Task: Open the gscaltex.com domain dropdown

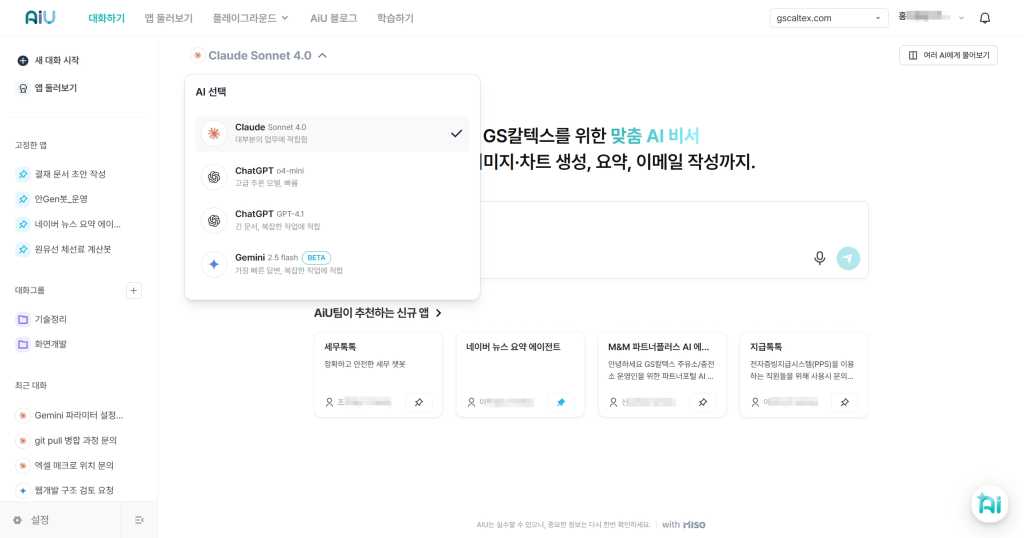Action: (828, 18)
